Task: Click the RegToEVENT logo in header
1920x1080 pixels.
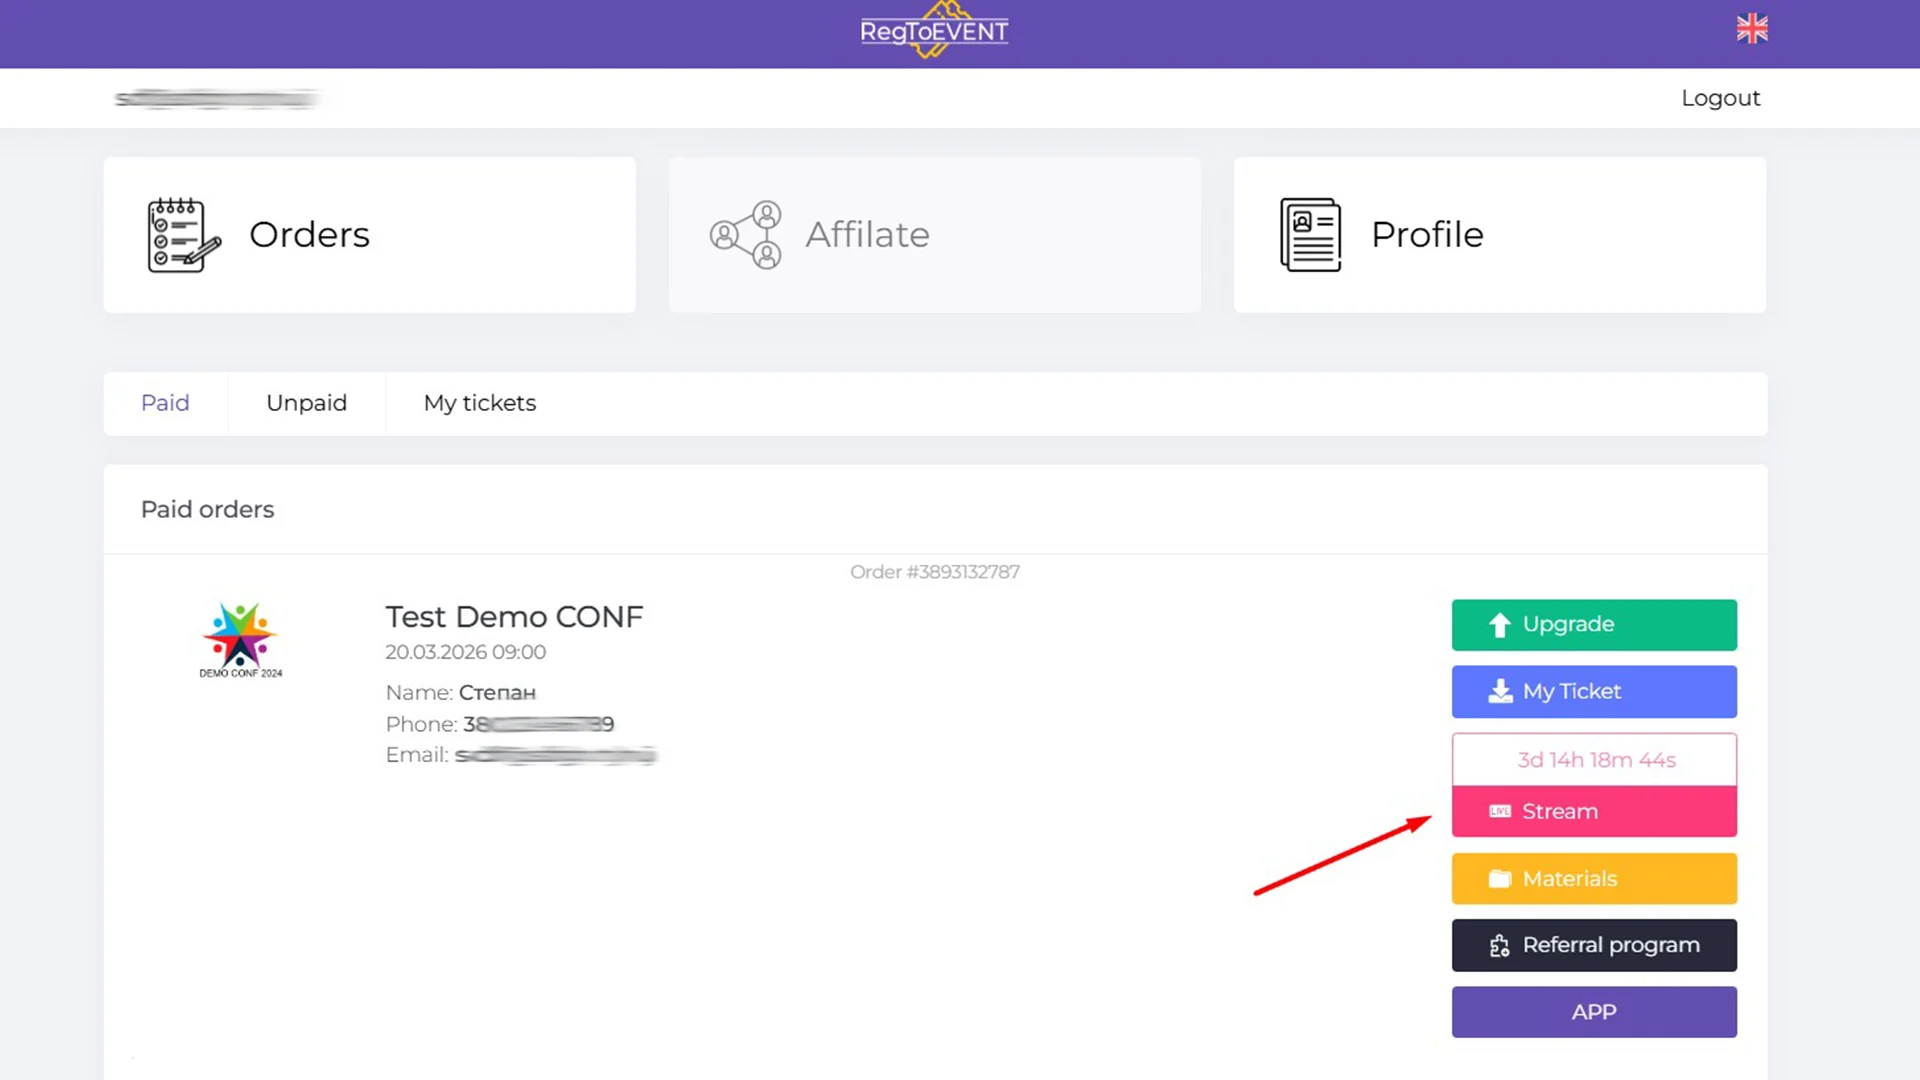Action: [x=934, y=31]
